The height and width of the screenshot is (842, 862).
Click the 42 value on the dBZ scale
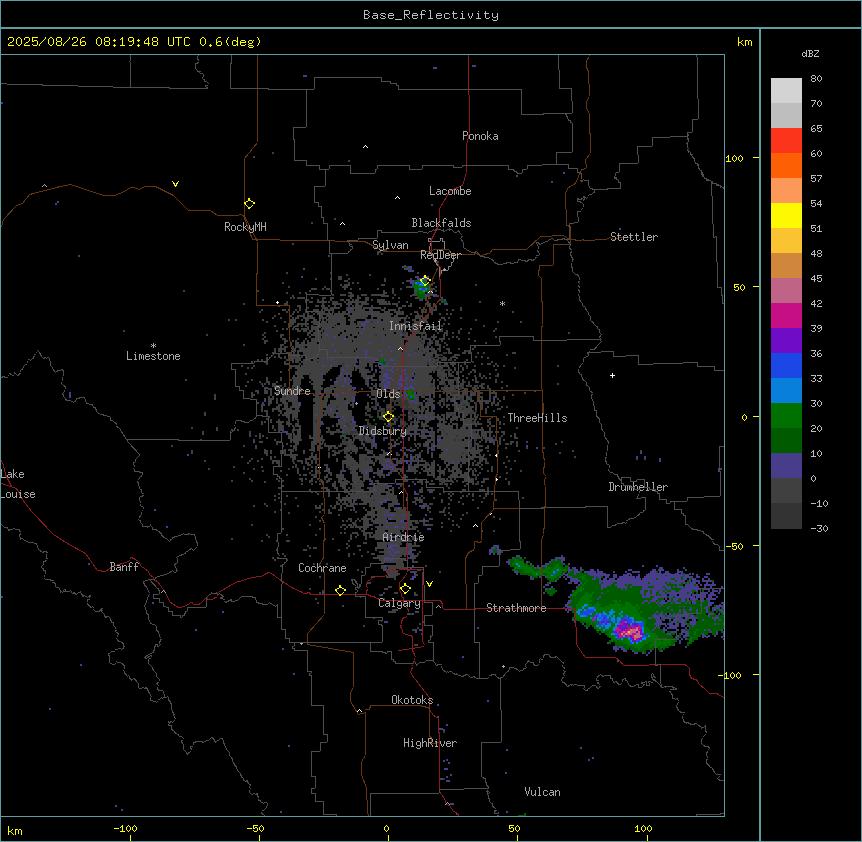click(816, 303)
